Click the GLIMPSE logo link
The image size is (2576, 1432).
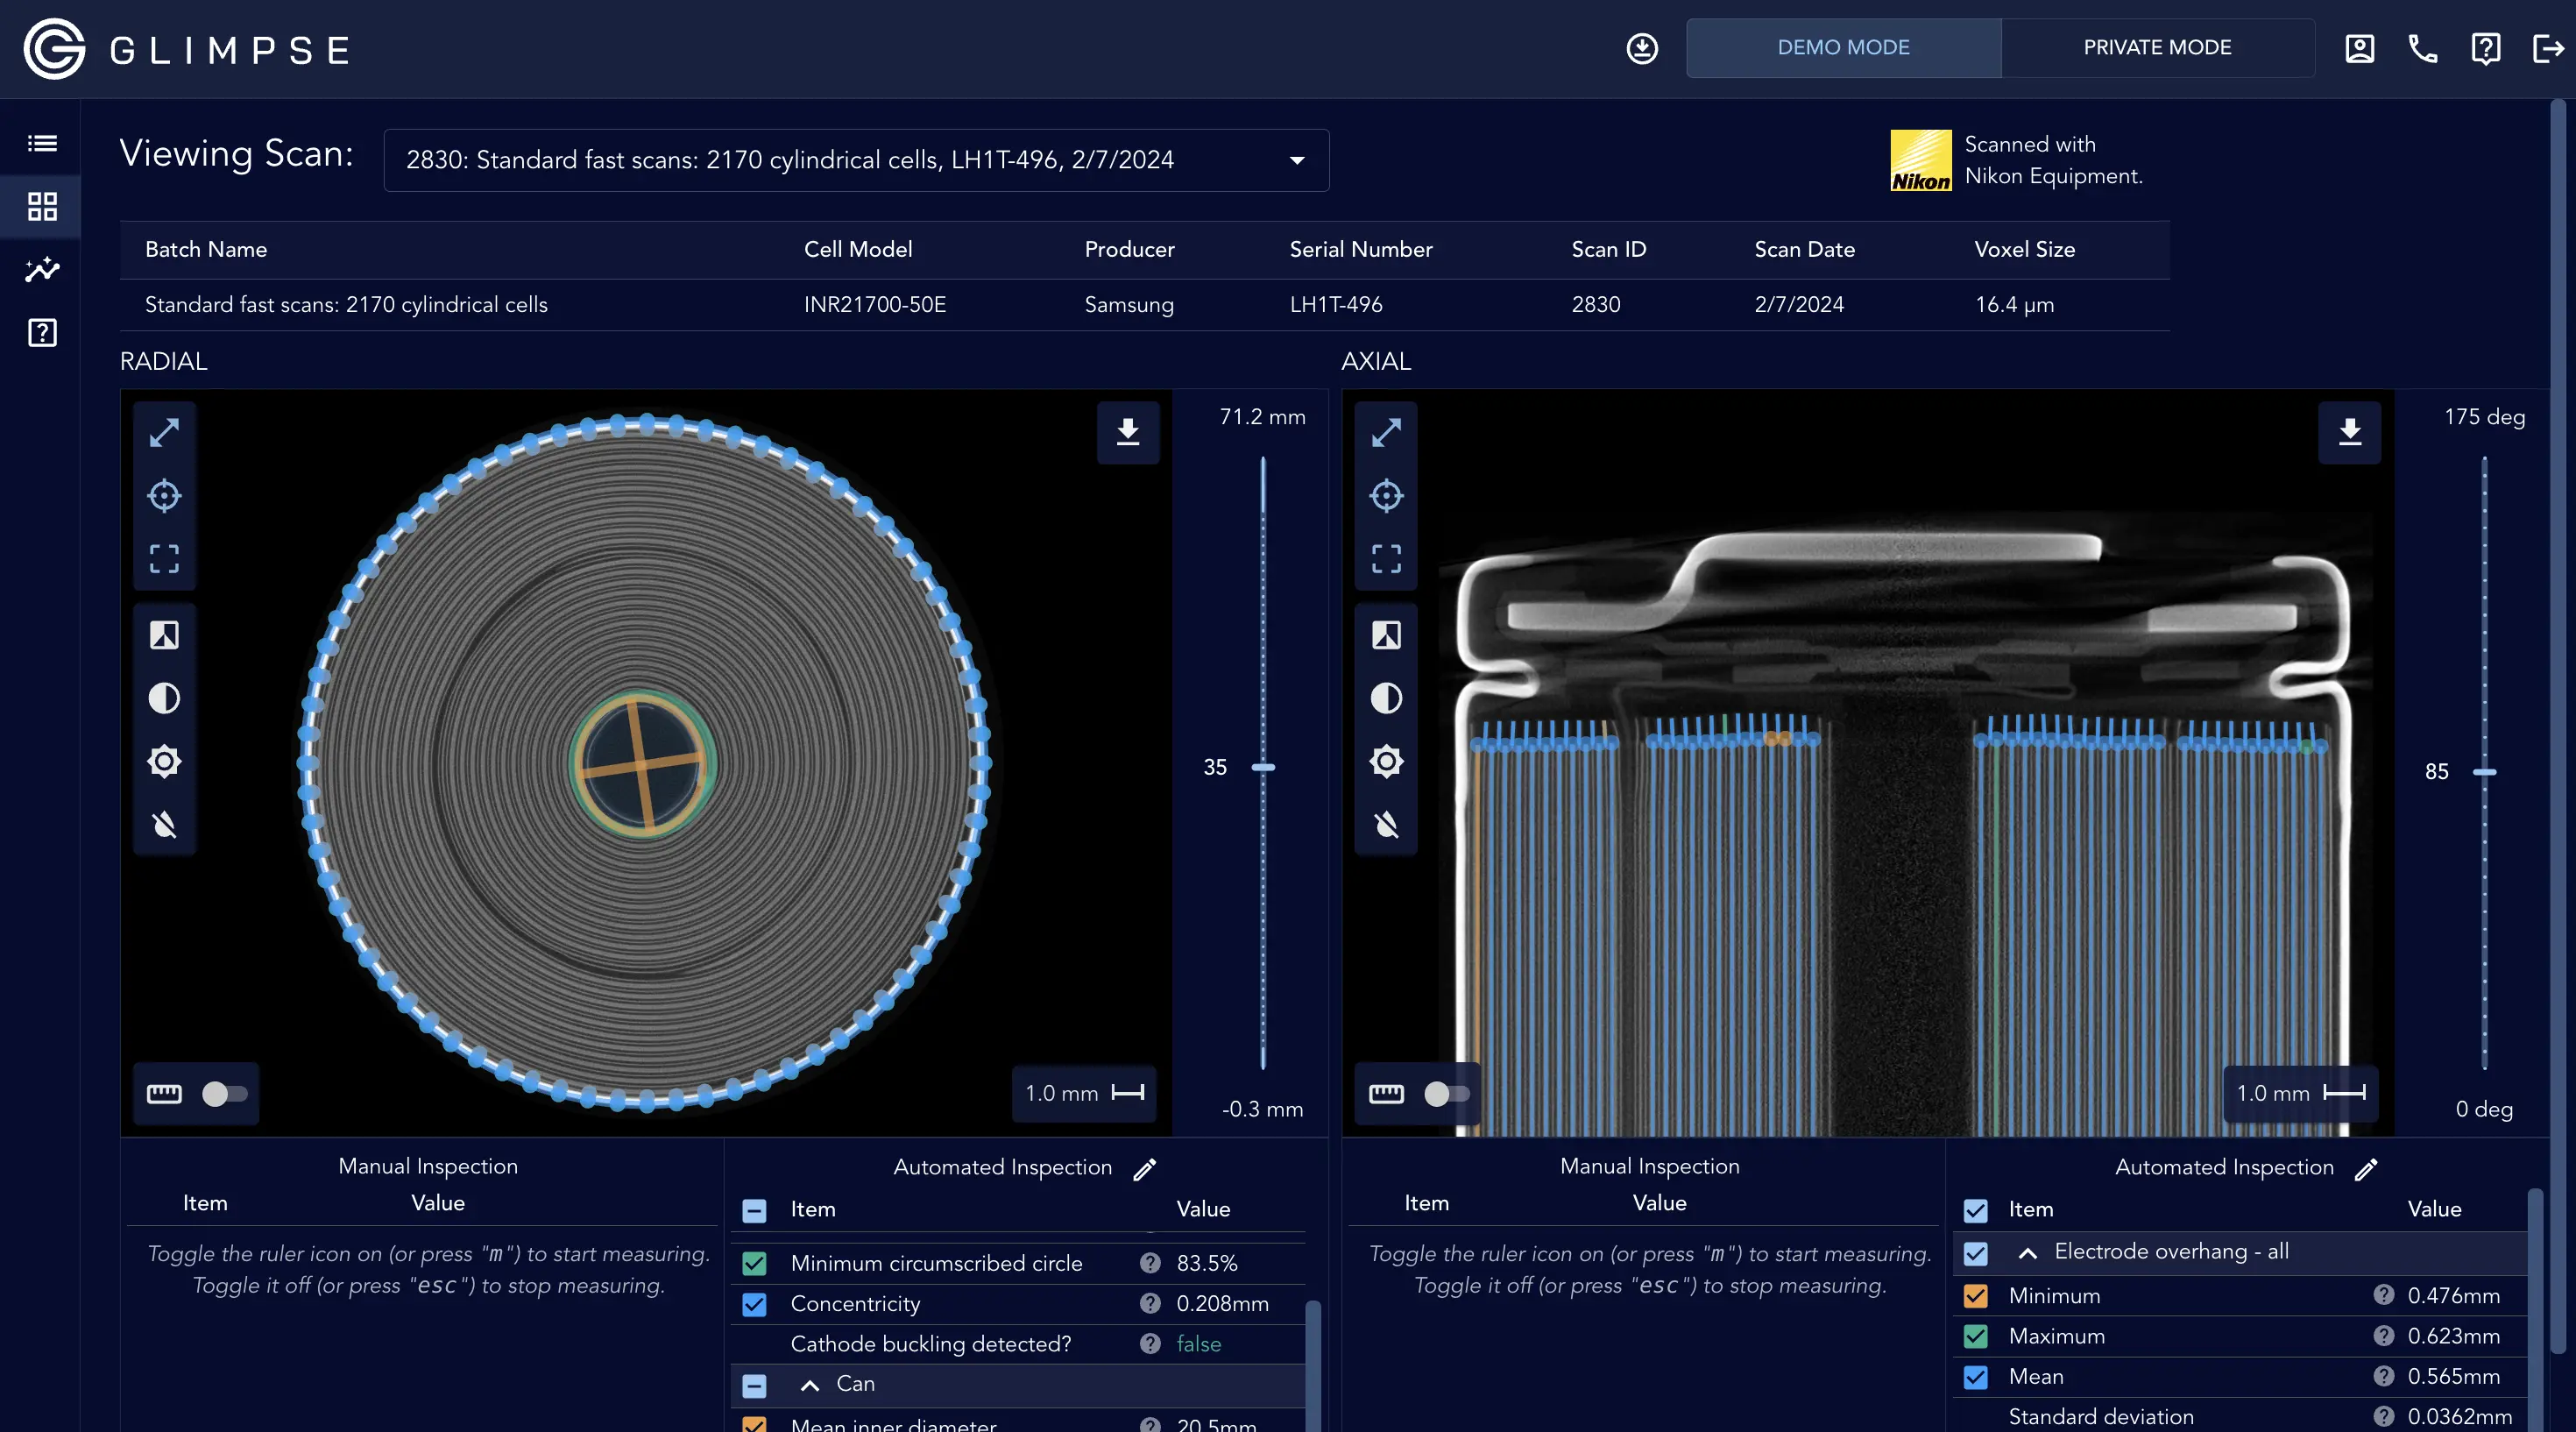[188, 49]
